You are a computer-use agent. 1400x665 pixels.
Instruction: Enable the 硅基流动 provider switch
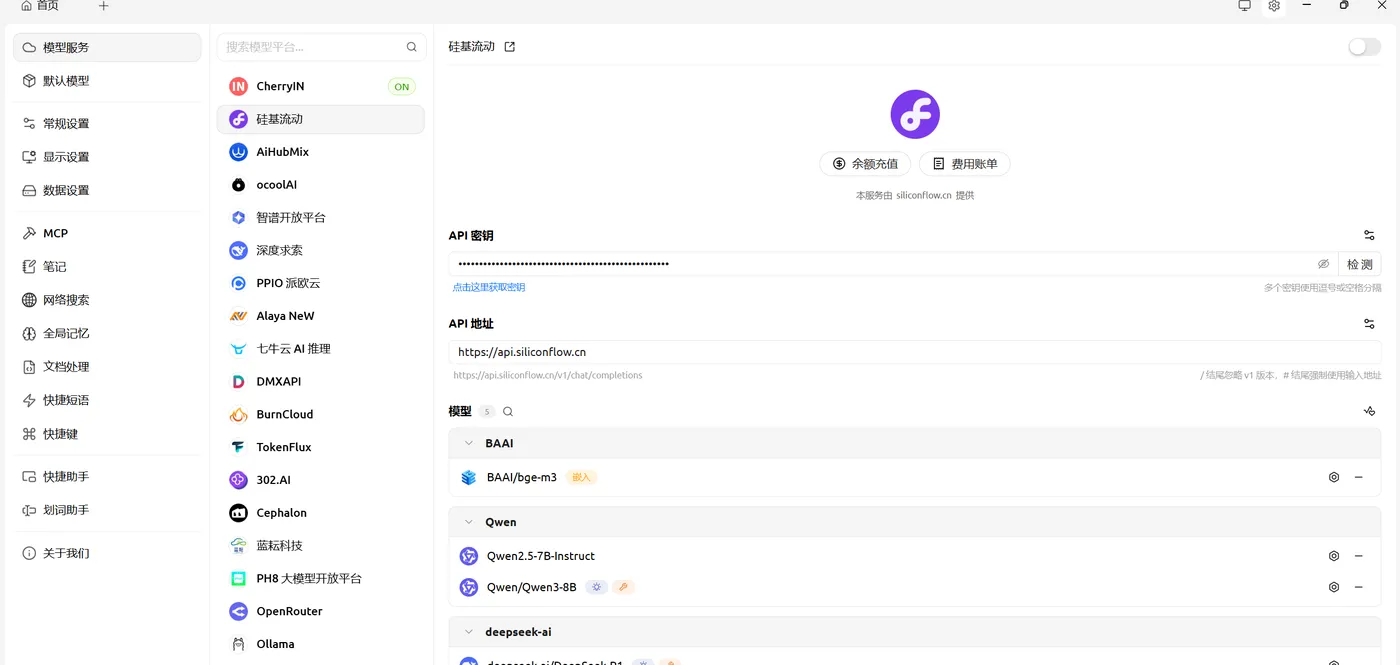pyautogui.click(x=1364, y=47)
